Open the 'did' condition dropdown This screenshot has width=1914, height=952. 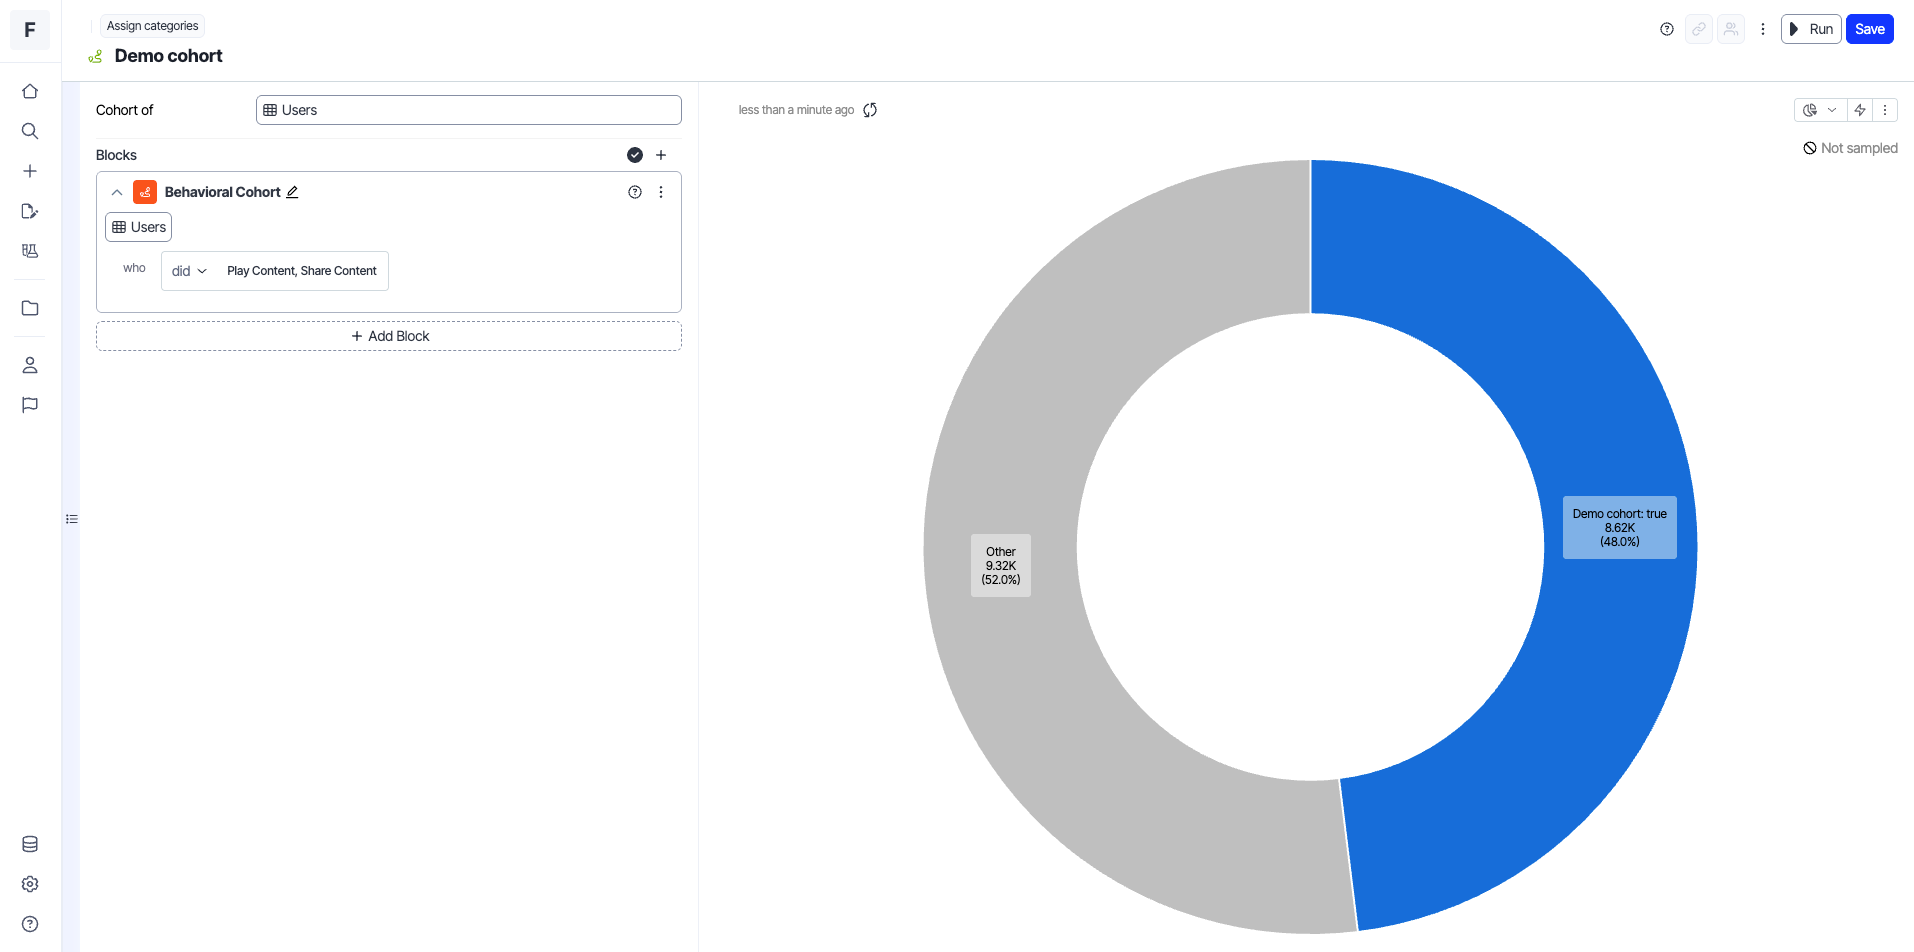coord(189,271)
